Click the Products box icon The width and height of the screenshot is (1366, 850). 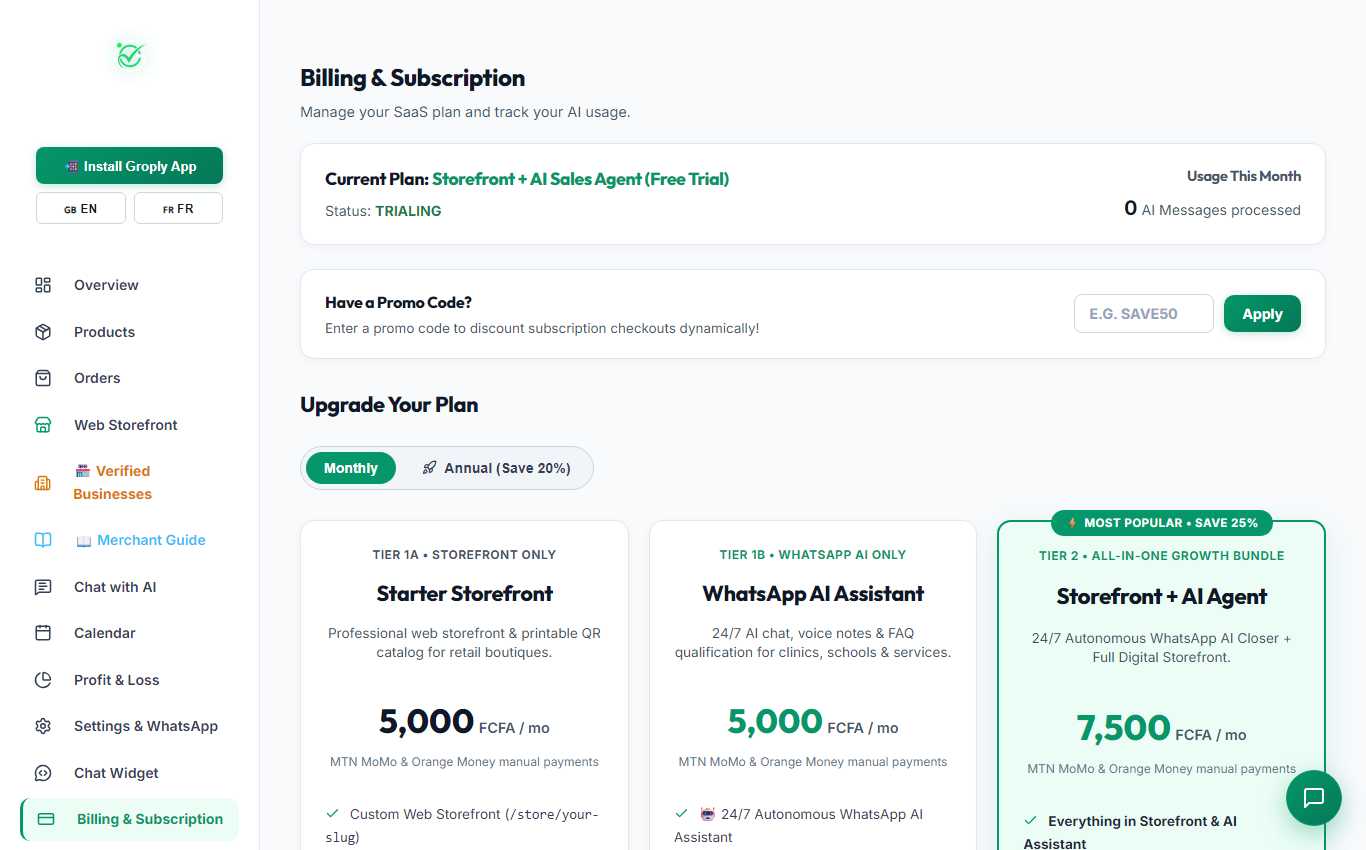click(43, 332)
